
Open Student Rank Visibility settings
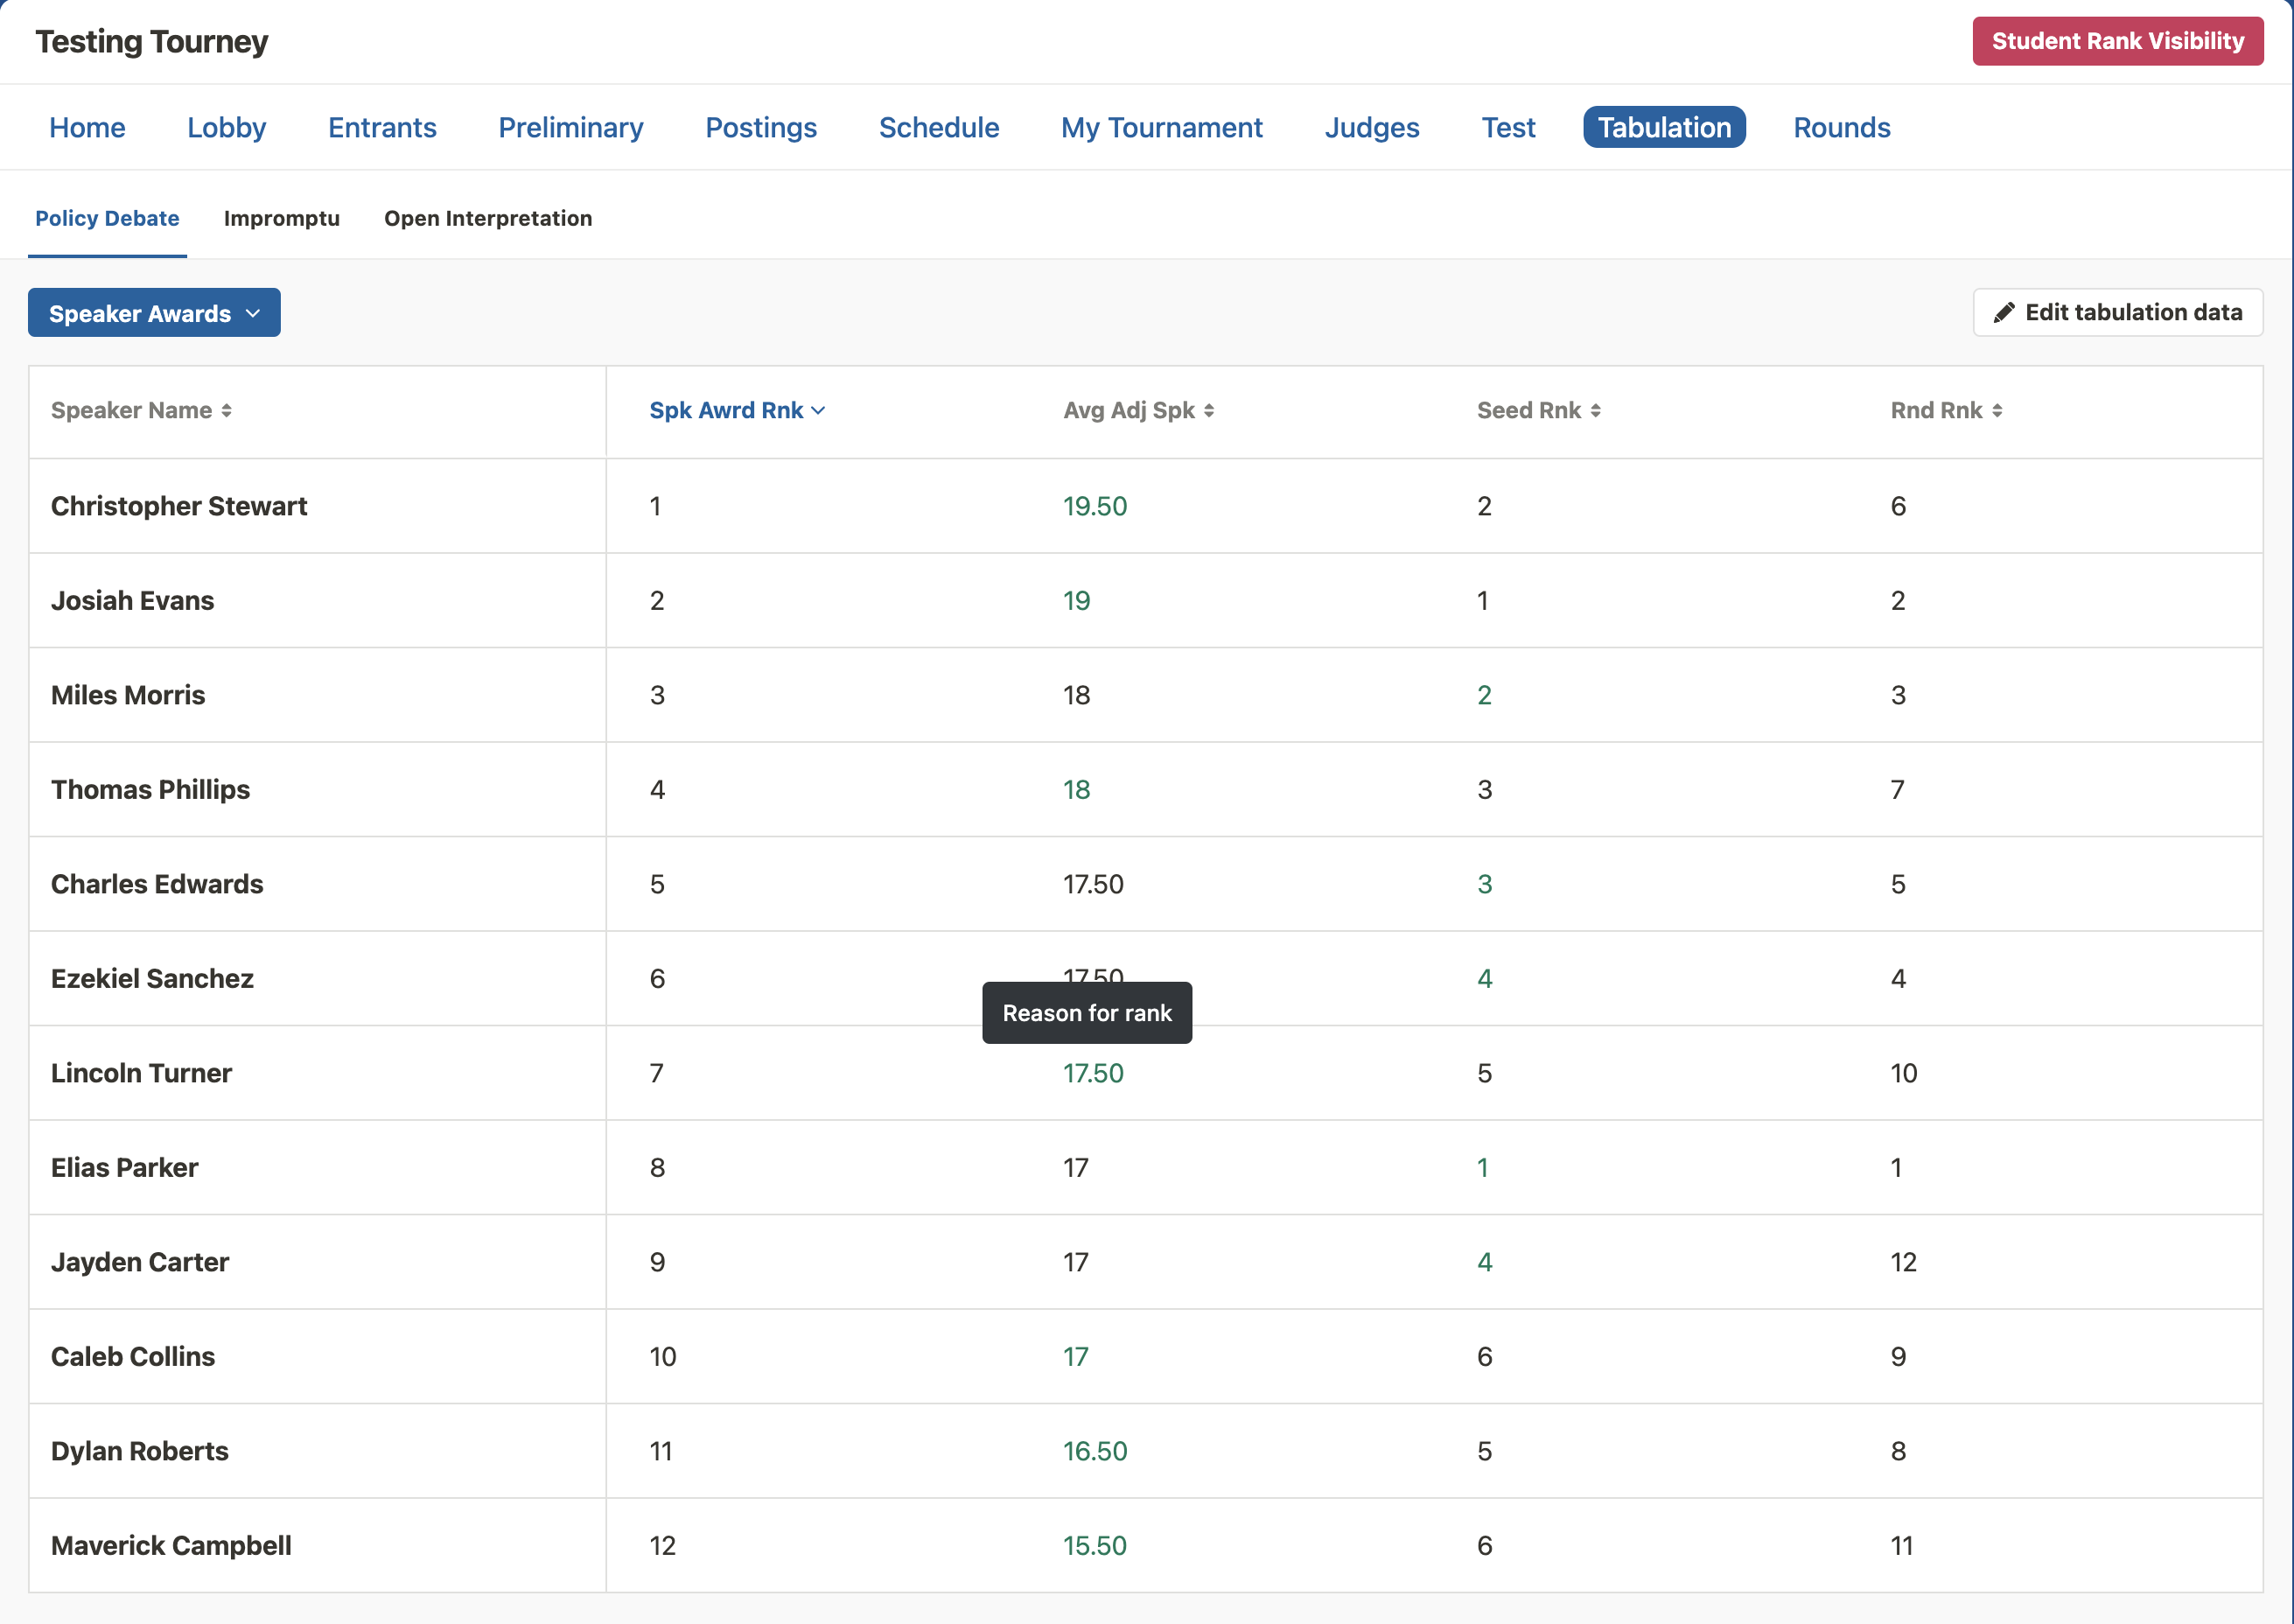(x=2117, y=41)
